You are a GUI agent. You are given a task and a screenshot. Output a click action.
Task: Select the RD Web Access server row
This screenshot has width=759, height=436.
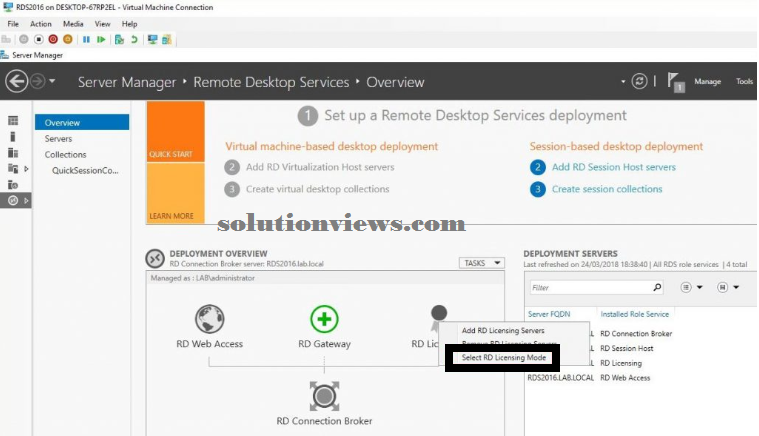(589, 377)
